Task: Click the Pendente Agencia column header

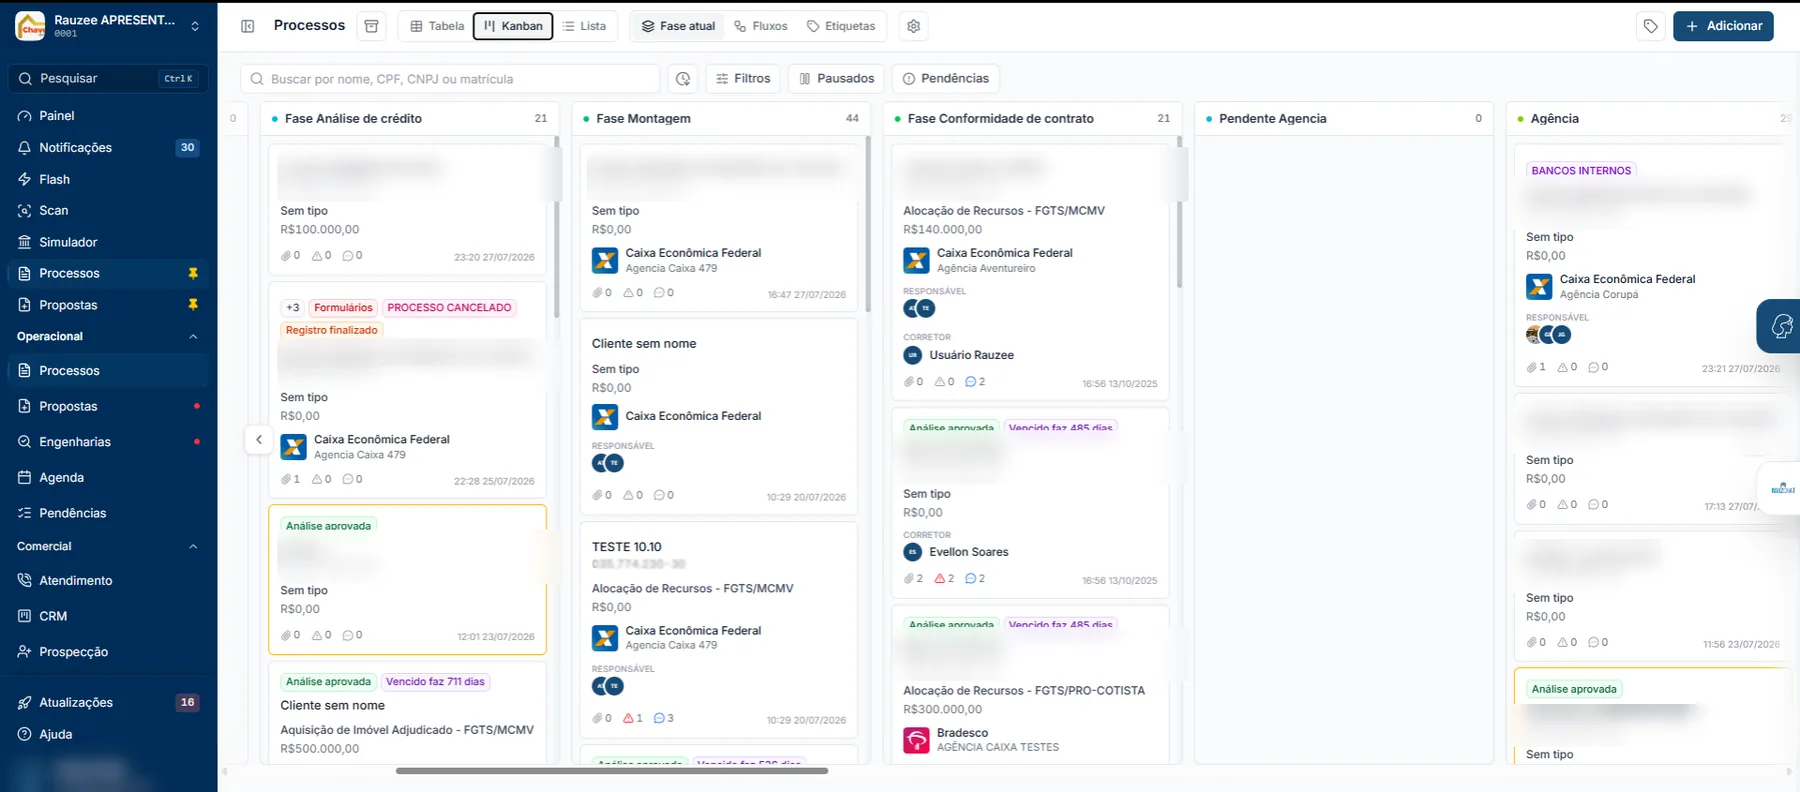Action: [x=1343, y=118]
